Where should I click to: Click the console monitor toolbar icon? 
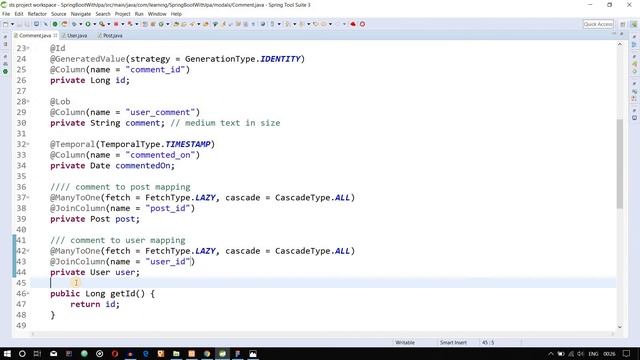click(36, 24)
